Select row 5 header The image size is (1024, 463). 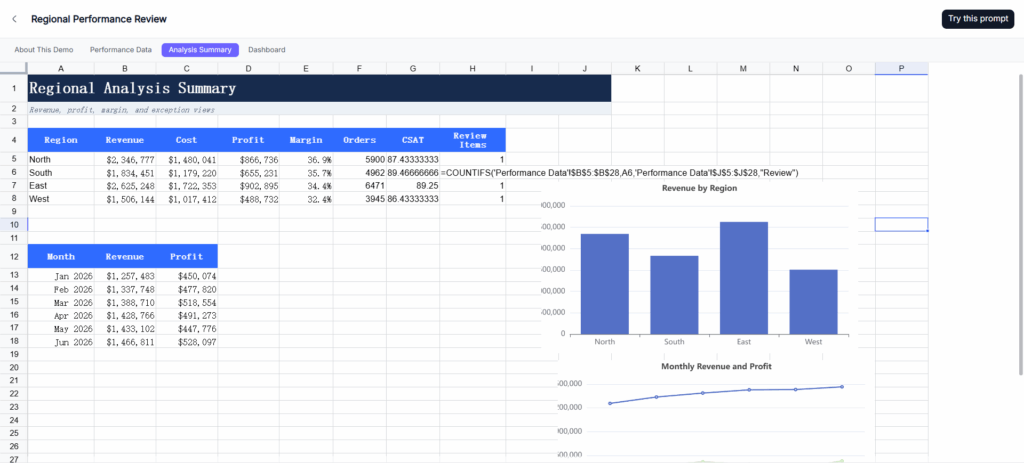click(x=14, y=159)
